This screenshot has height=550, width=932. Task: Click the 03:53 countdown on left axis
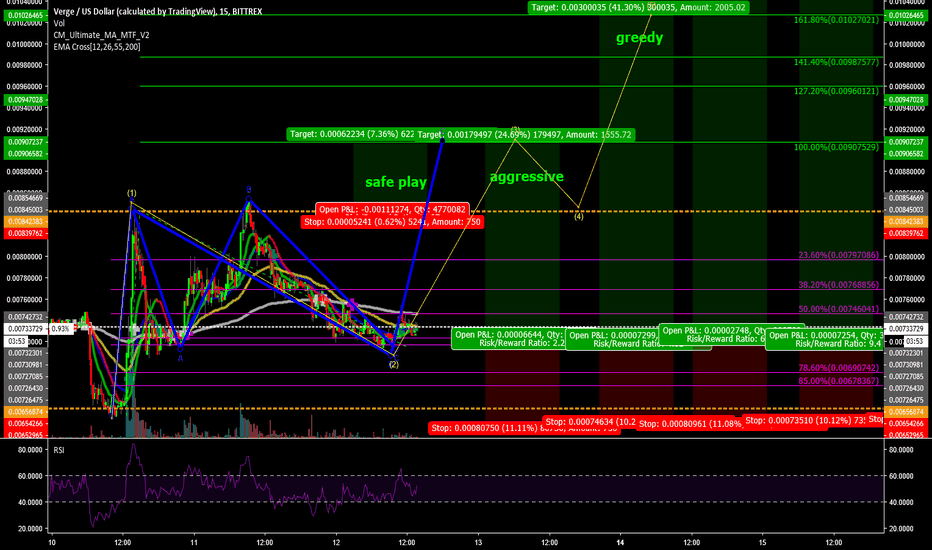click(x=15, y=341)
